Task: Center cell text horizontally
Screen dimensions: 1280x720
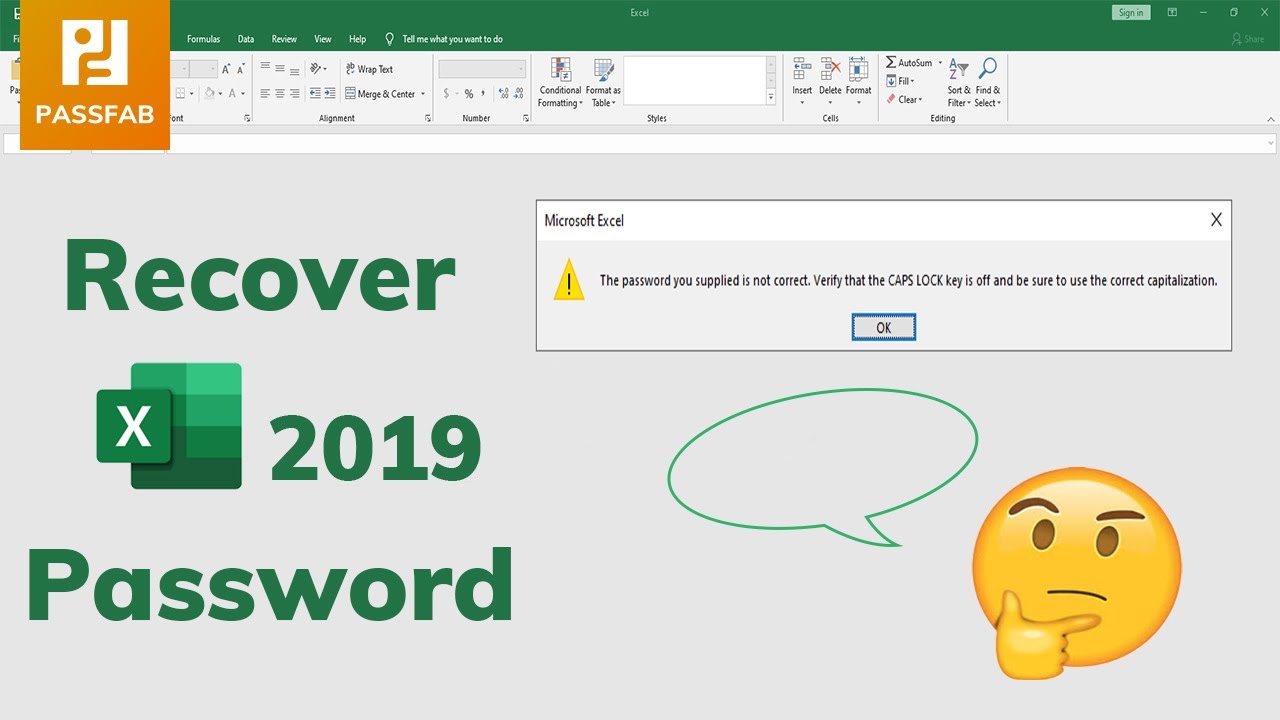Action: (x=280, y=93)
